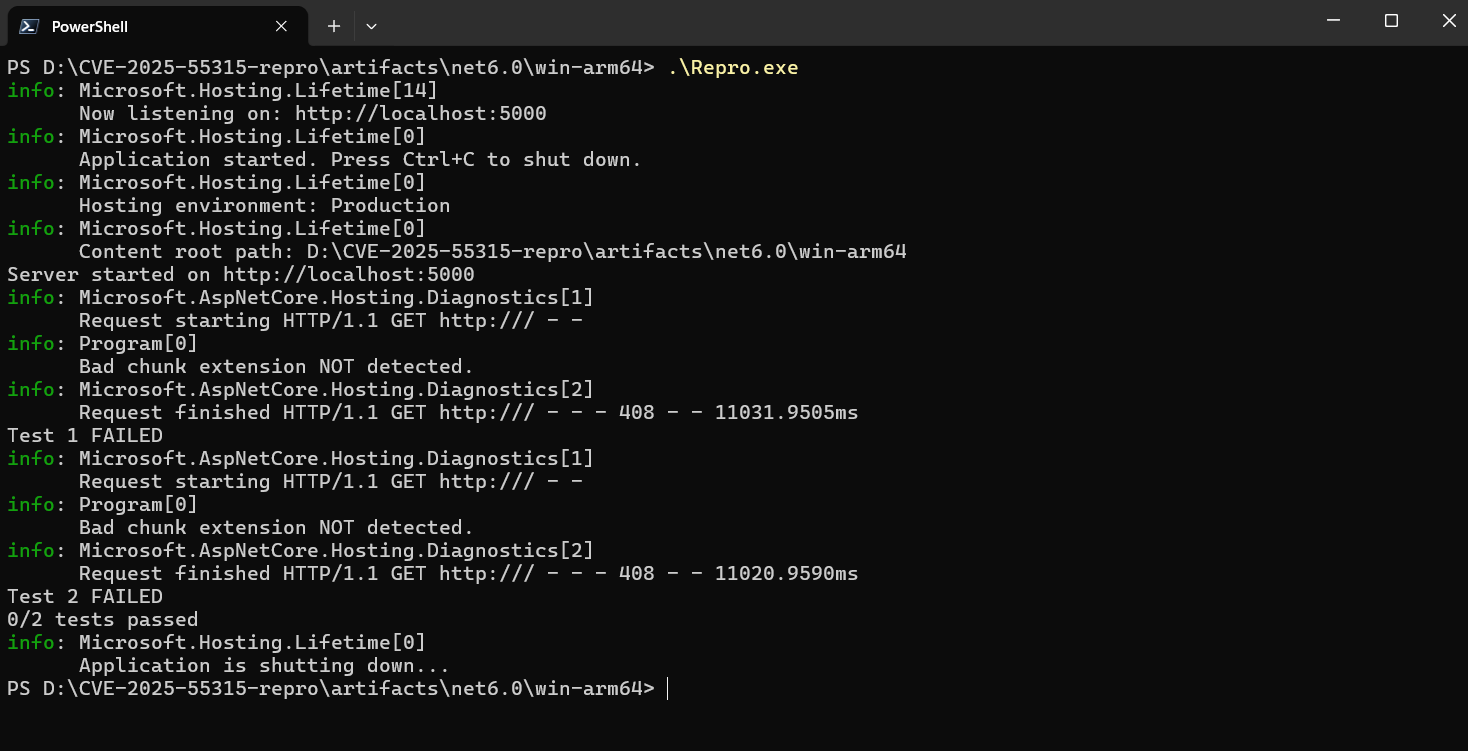Click the "Test 2 FAILED" output line
Image resolution: width=1468 pixels, height=751 pixels.
[x=85, y=597]
